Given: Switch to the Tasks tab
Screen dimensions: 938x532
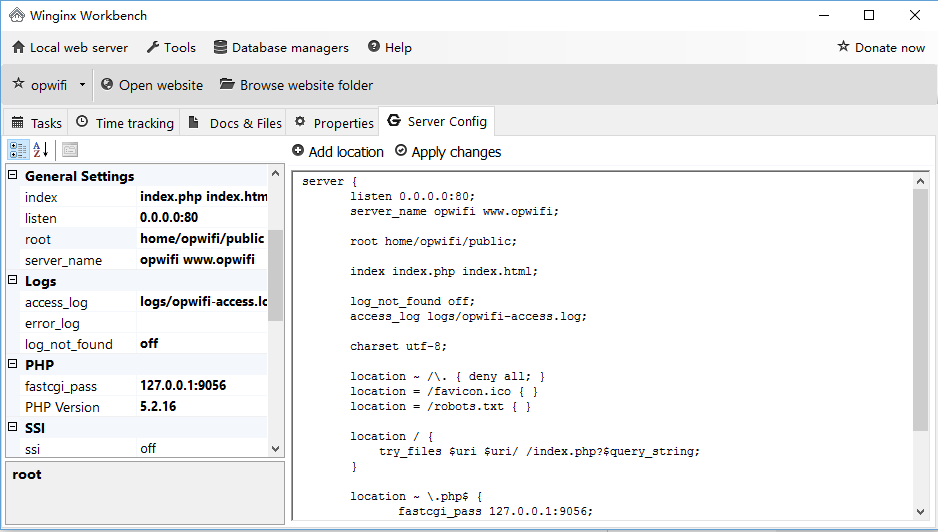Looking at the screenshot, I should click(x=36, y=123).
